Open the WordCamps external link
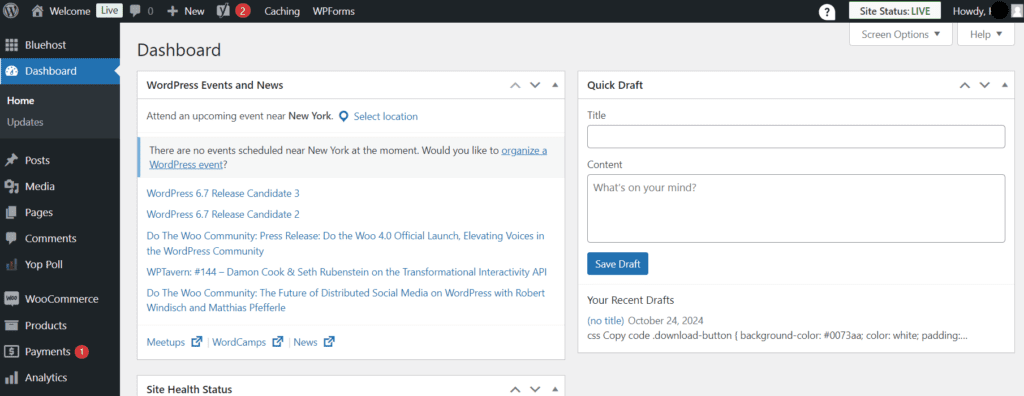This screenshot has height=396, width=1024. tap(248, 342)
